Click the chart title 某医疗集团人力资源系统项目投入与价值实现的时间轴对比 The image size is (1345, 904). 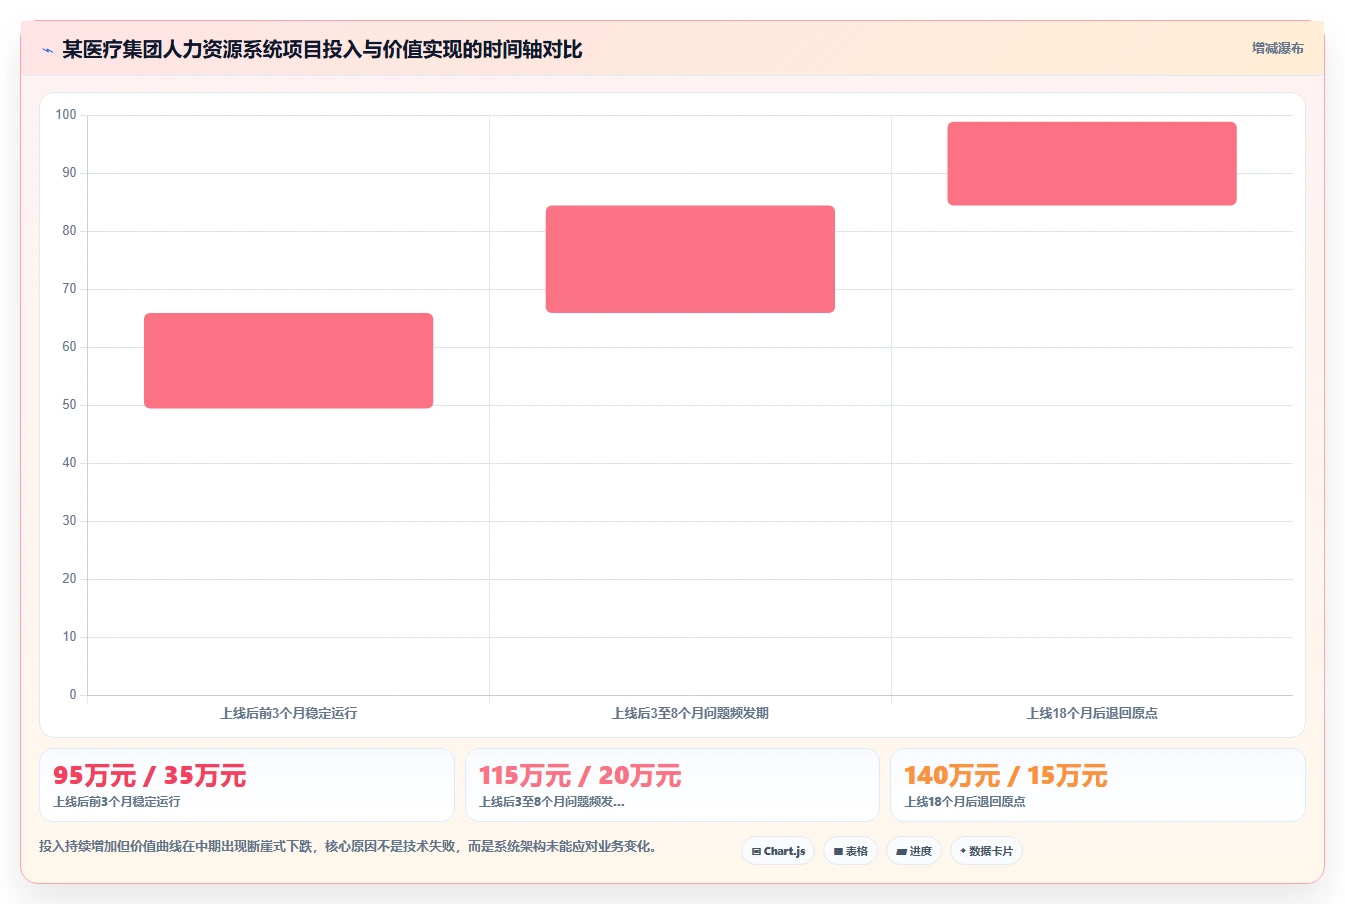click(322, 49)
